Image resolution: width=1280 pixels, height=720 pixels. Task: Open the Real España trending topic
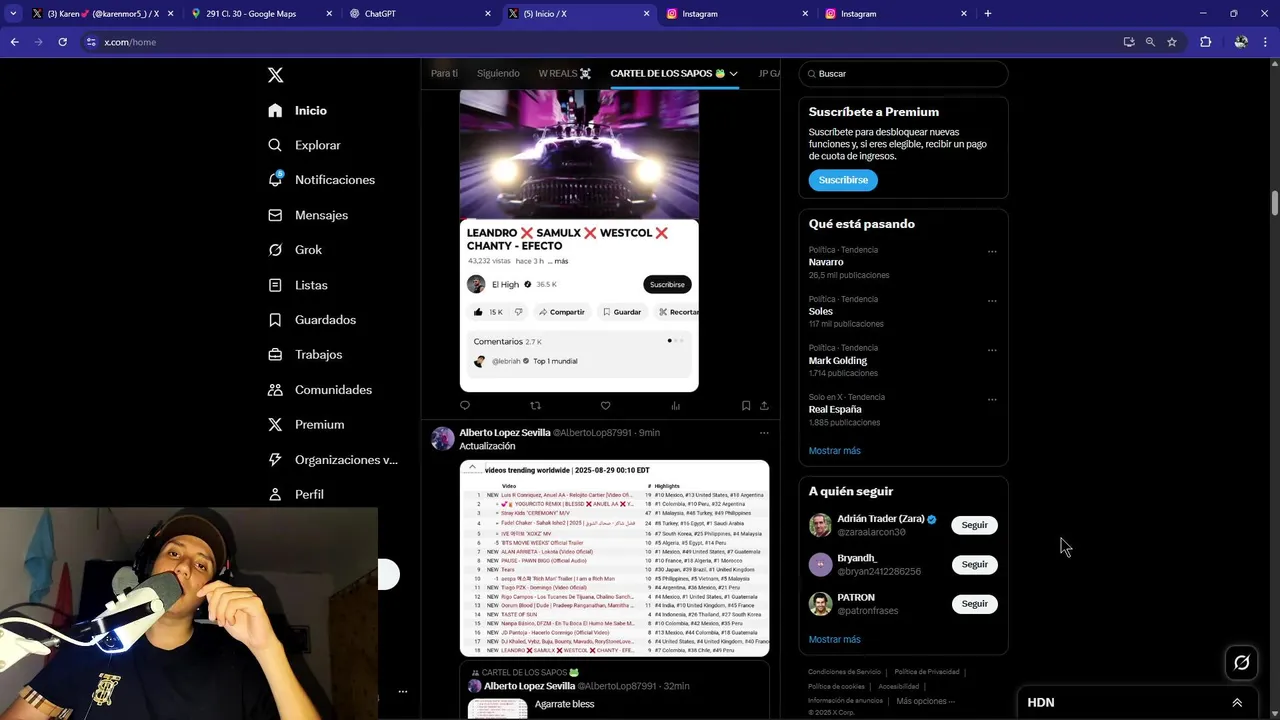click(835, 409)
